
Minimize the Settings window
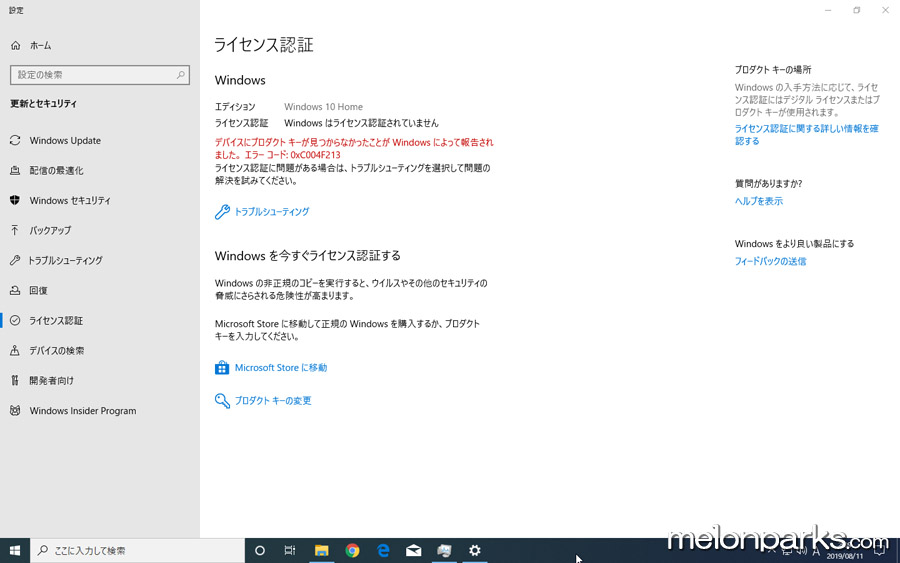click(x=828, y=10)
